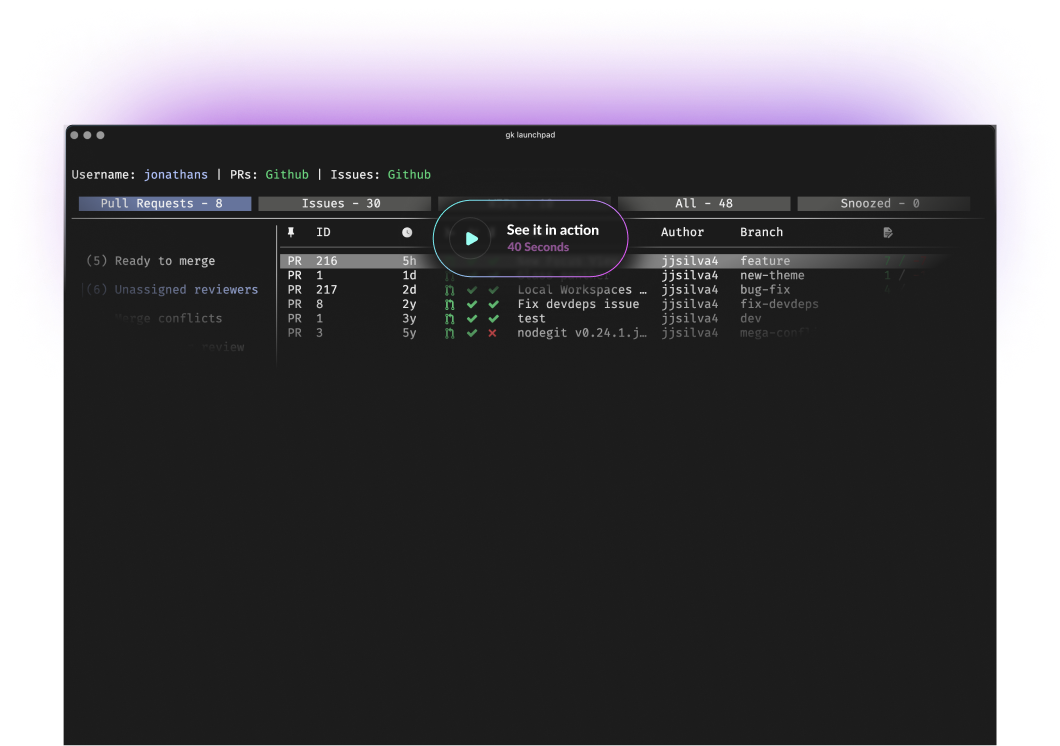Screen dimensions: 1060x746
Task: Select the PR 217 row ID
Action: coord(327,290)
